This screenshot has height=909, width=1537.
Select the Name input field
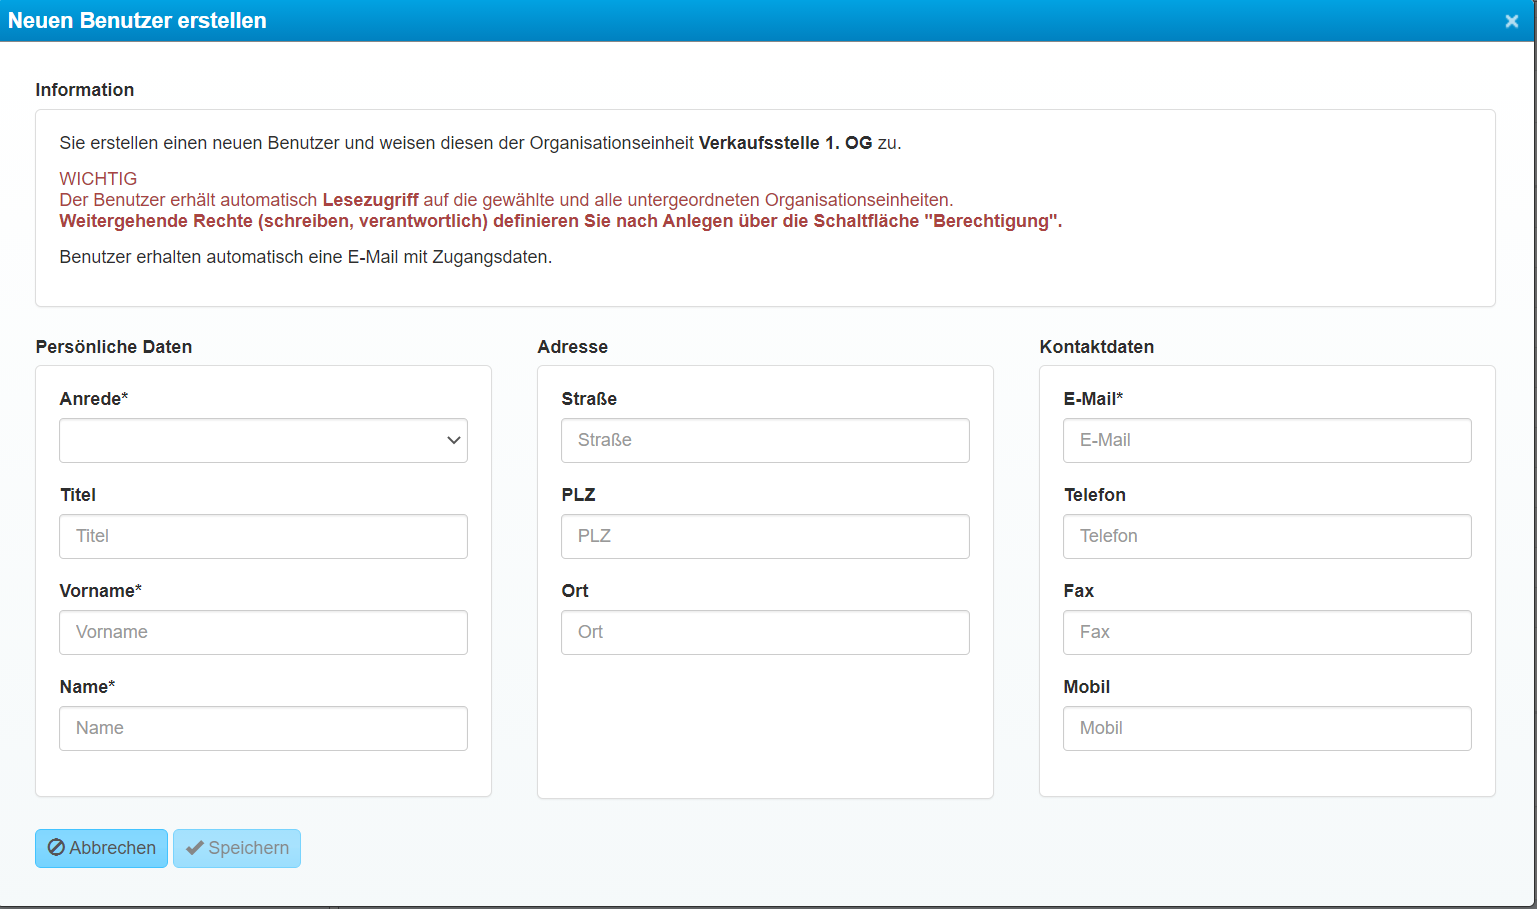pos(263,728)
